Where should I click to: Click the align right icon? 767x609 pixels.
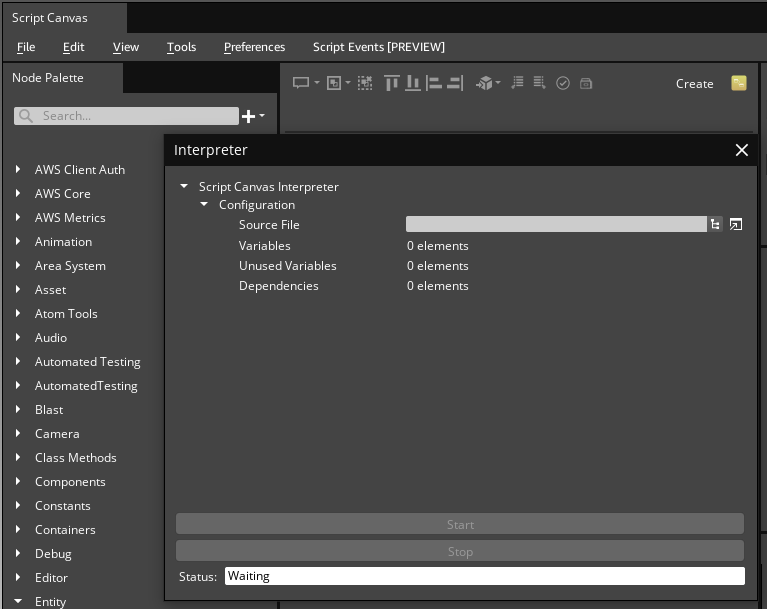[x=455, y=83]
